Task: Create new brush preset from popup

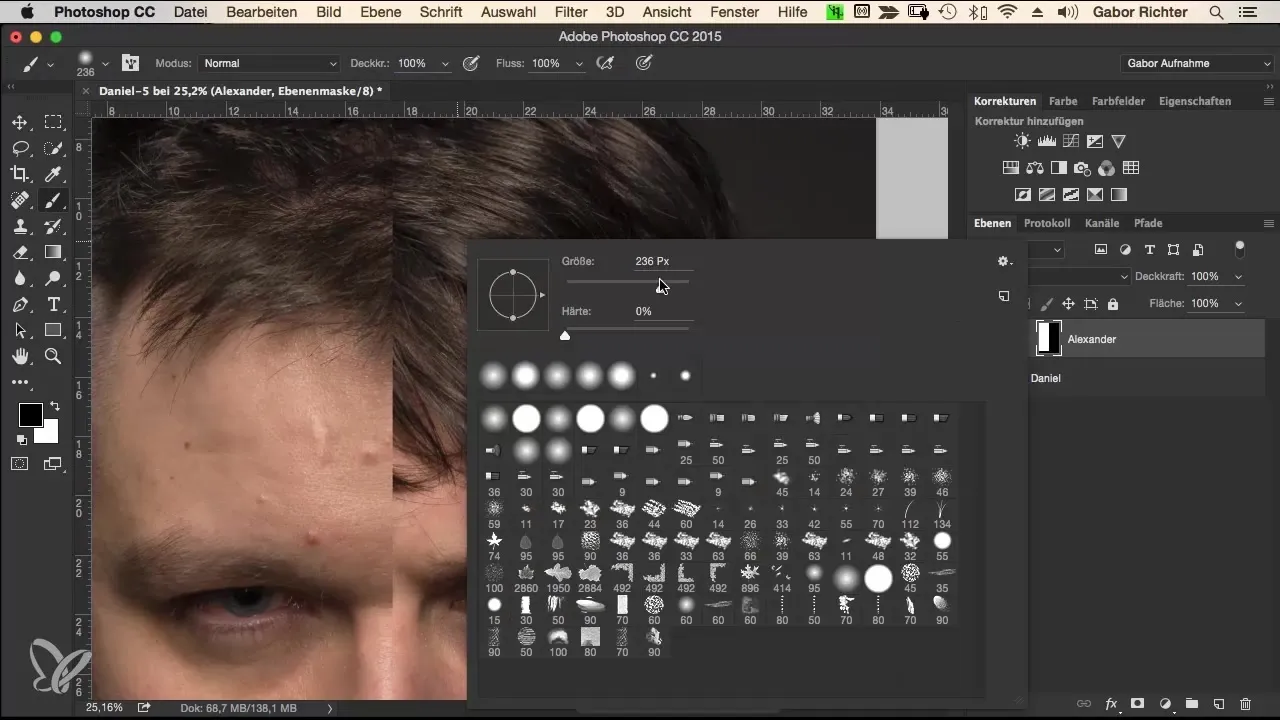Action: pos(1004,296)
